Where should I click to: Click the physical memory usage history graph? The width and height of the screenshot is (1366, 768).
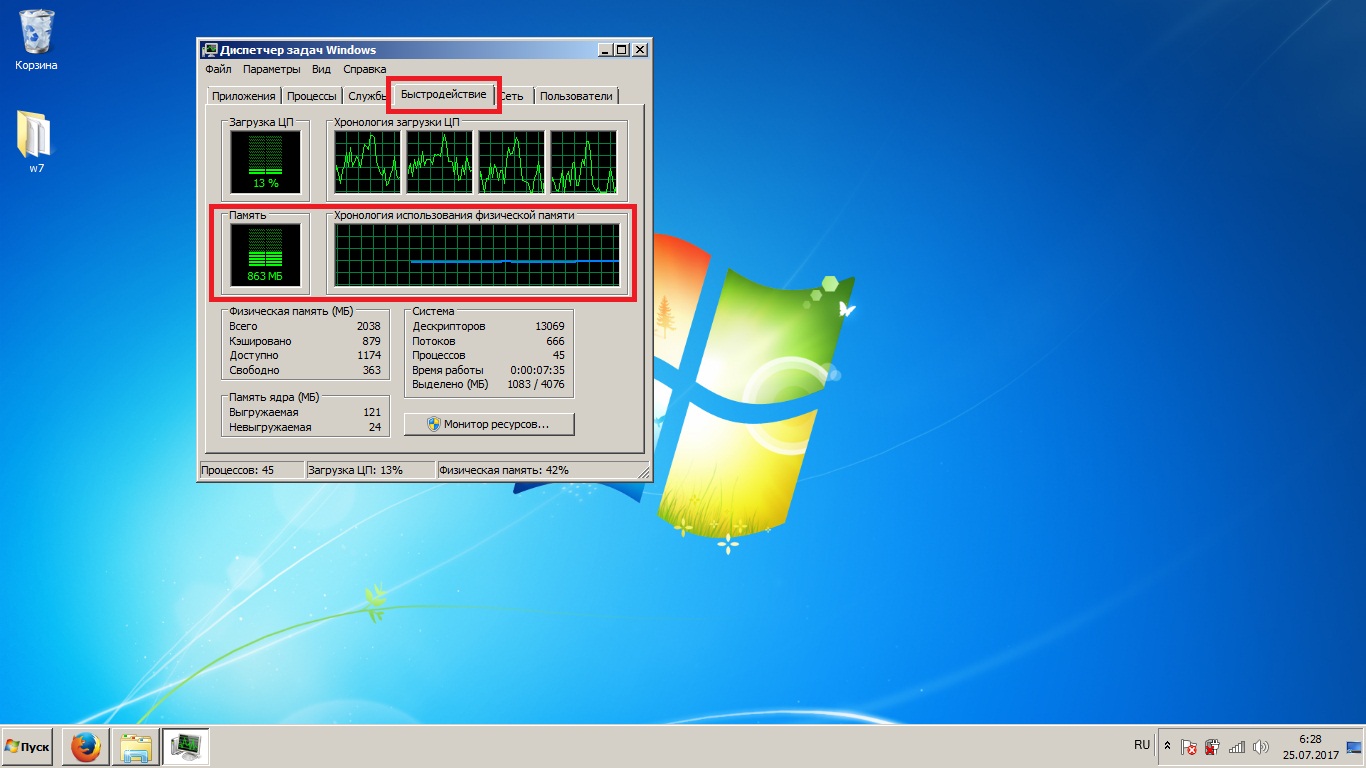click(477, 254)
